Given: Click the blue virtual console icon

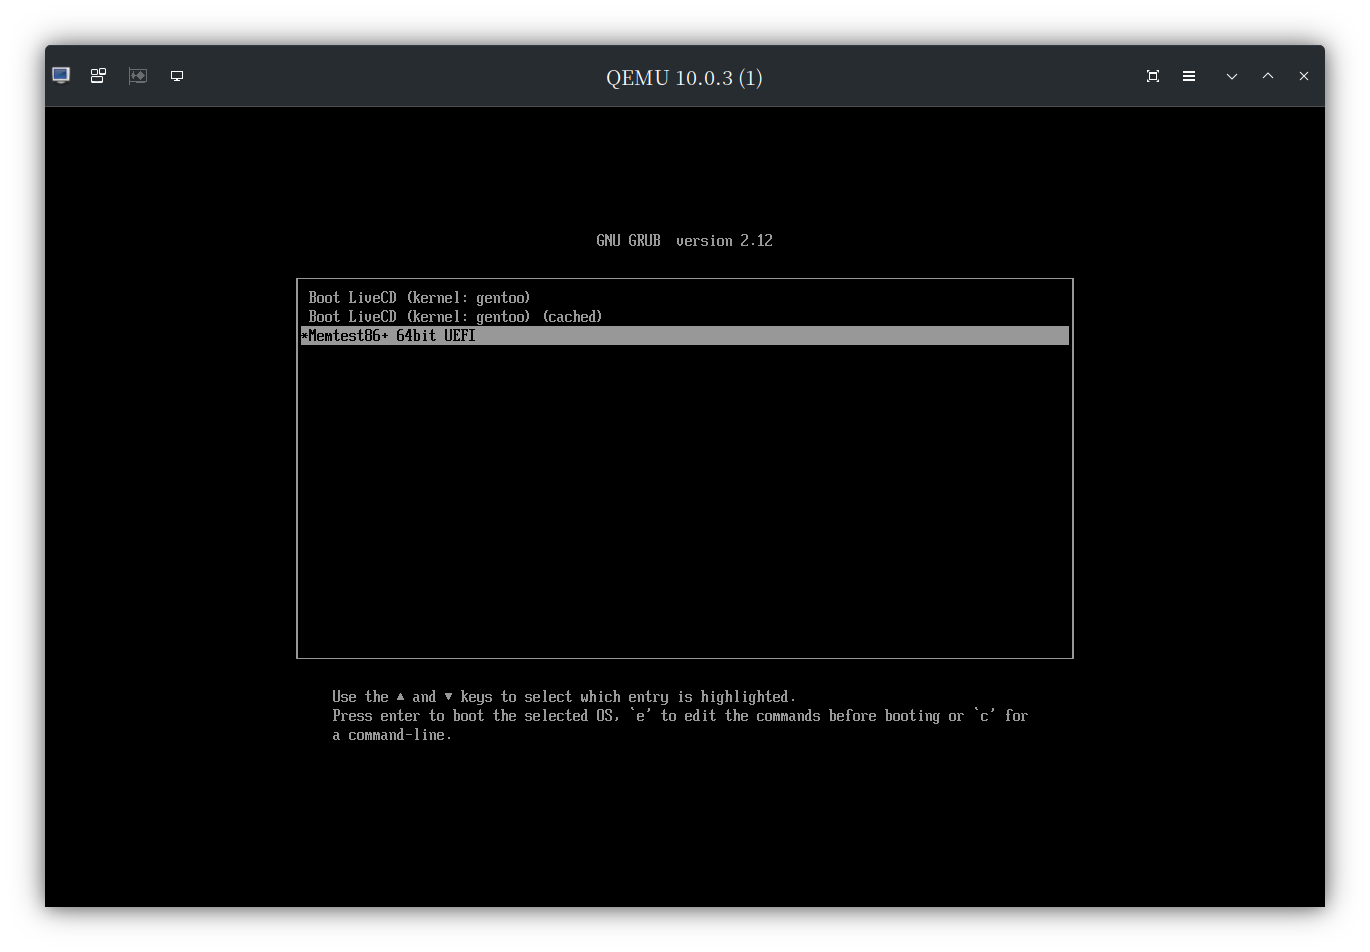Looking at the screenshot, I should click(60, 75).
